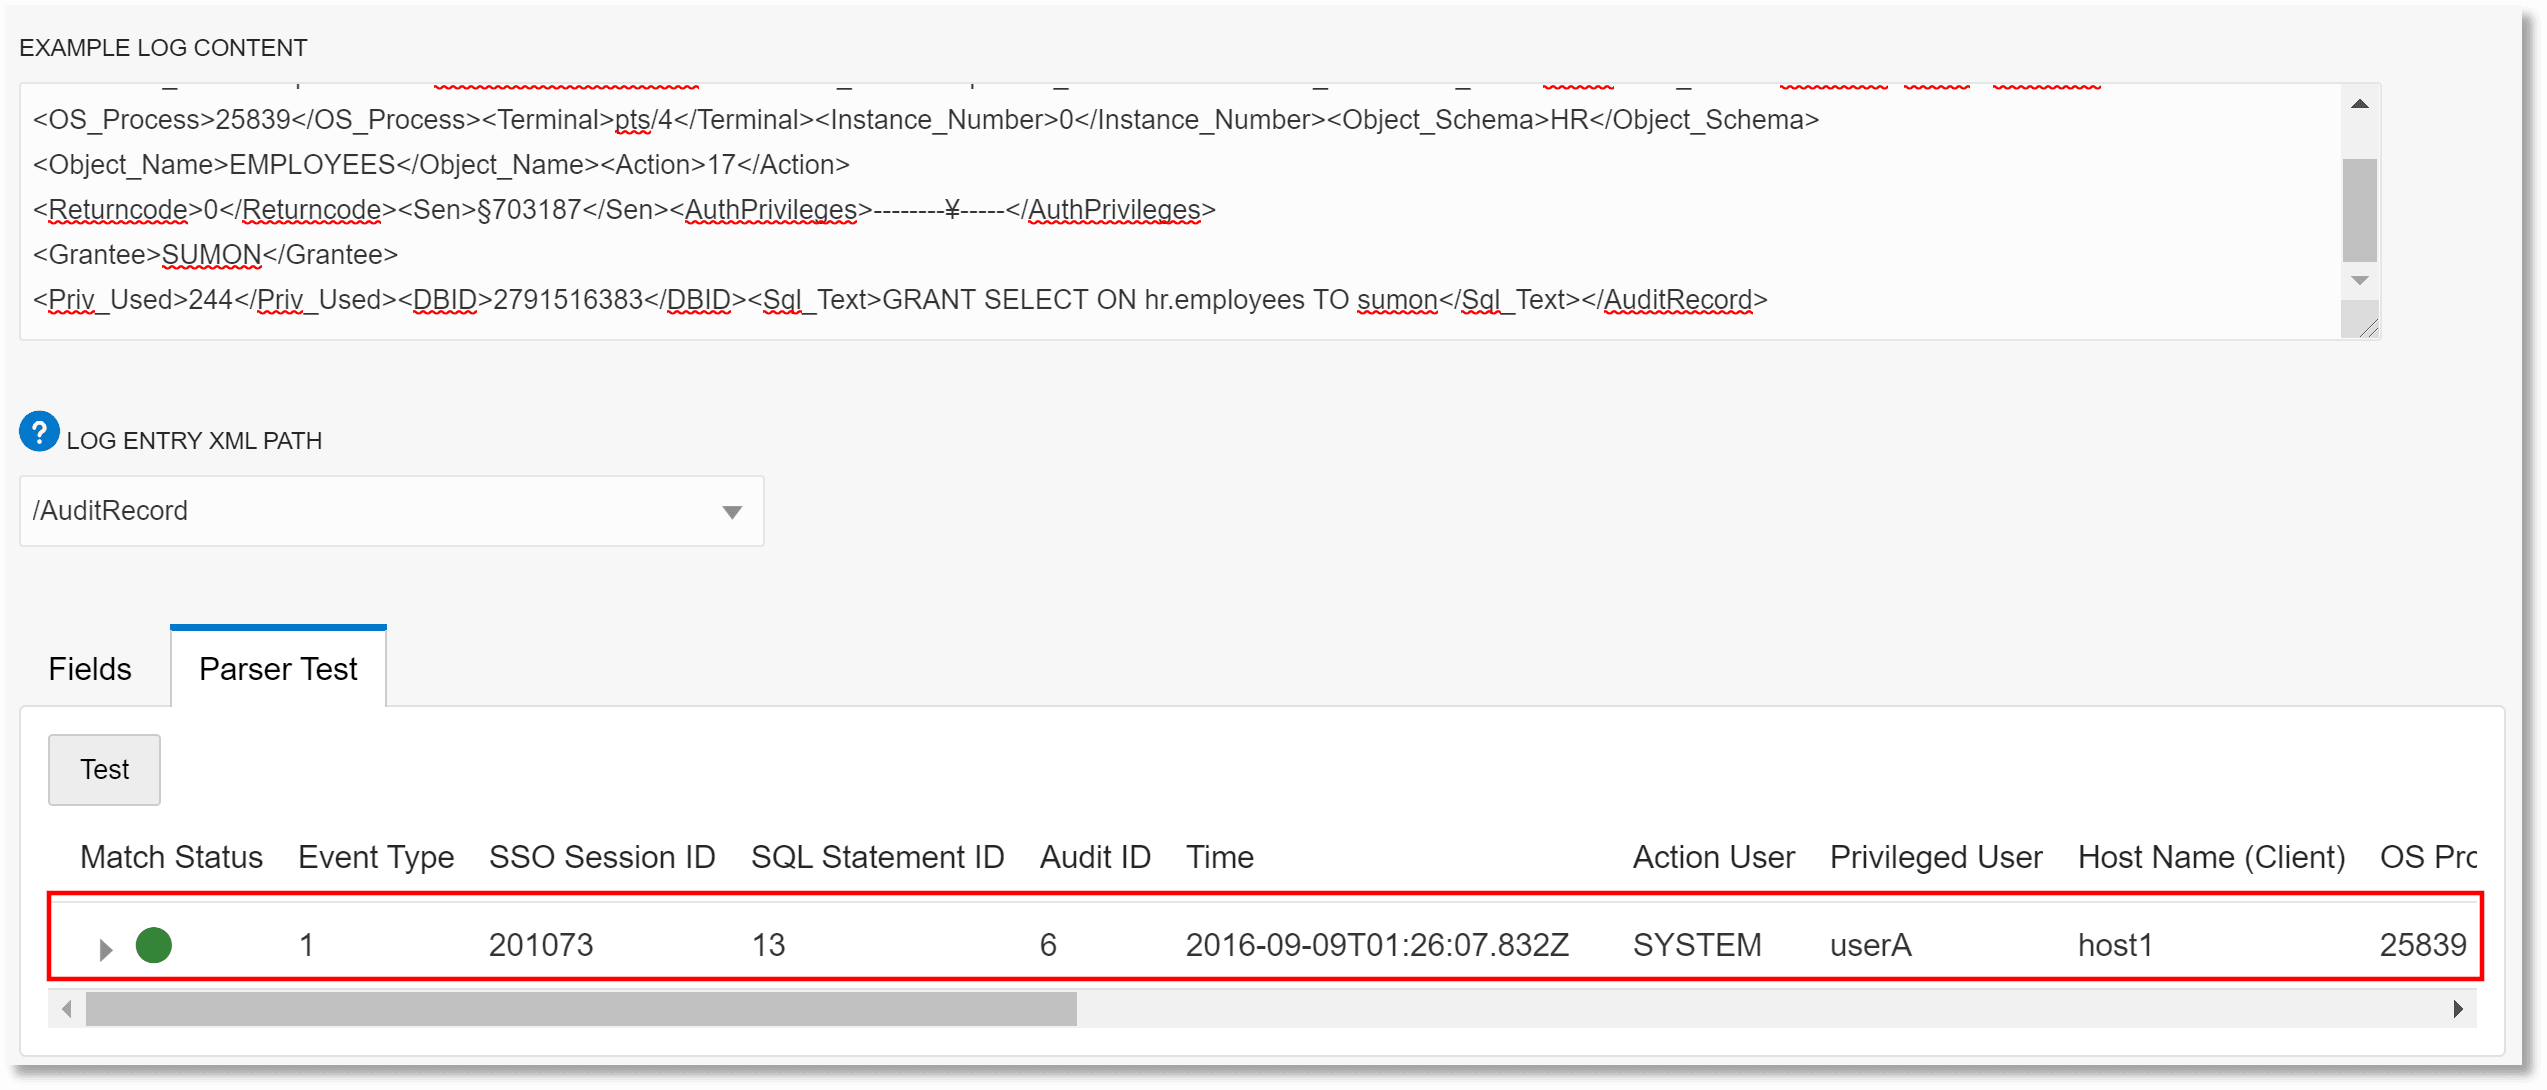The width and height of the screenshot is (2547, 1090).
Task: Click the left arrow of the horizontal scrollbar
Action: pyautogui.click(x=65, y=1009)
